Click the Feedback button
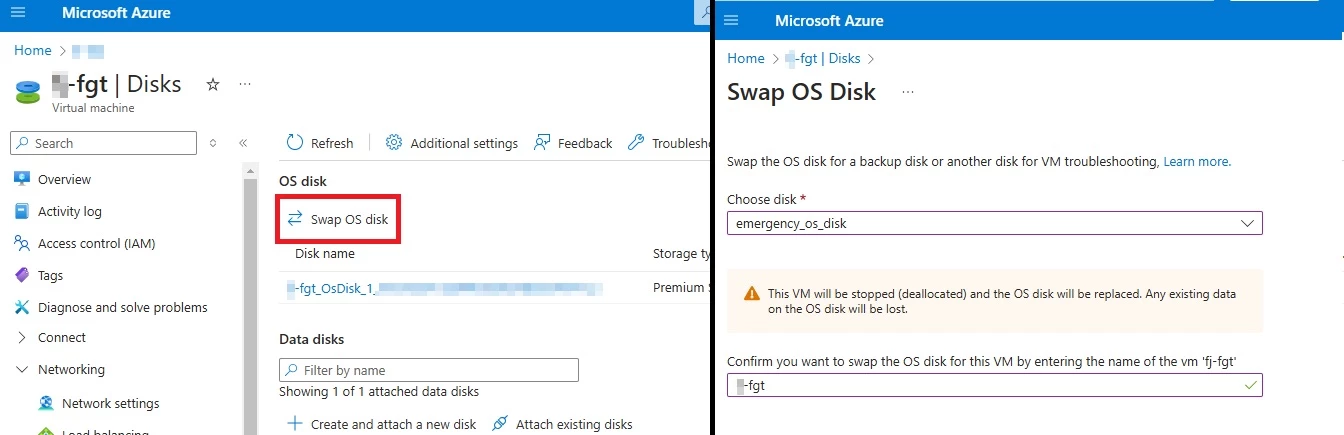Viewport: 1344px width, 435px height. (573, 143)
